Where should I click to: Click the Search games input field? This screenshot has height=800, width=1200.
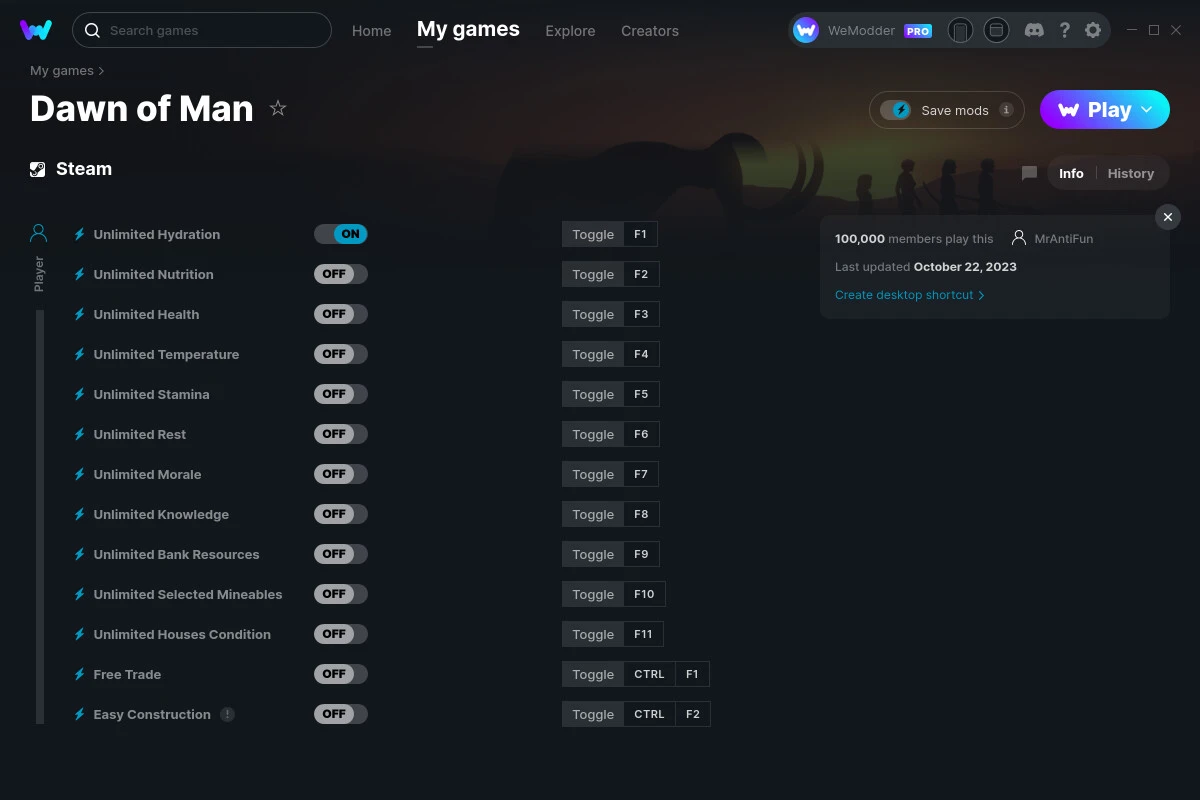coord(200,30)
